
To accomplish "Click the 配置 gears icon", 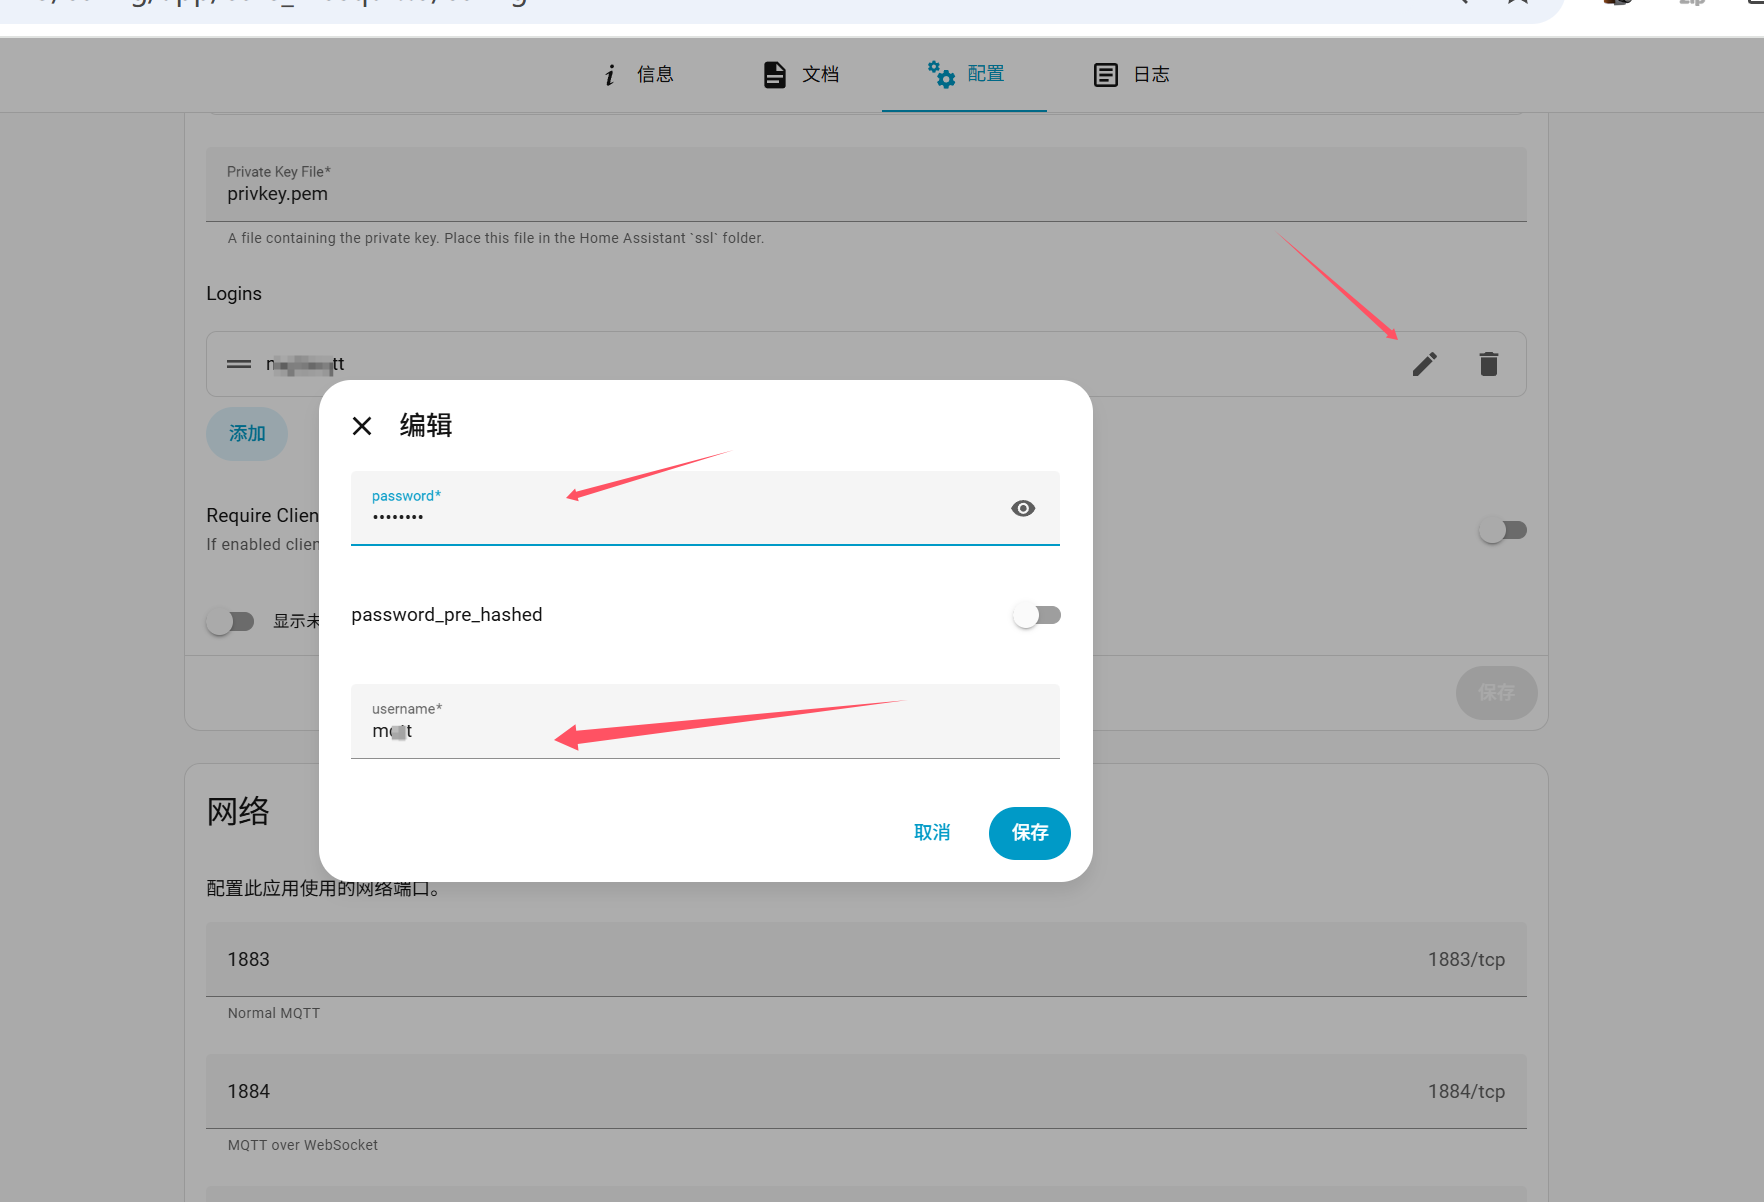I will pyautogui.click(x=941, y=74).
